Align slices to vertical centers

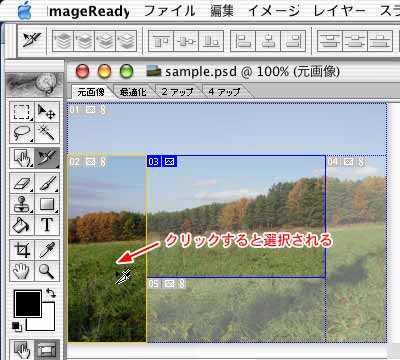coord(186,41)
